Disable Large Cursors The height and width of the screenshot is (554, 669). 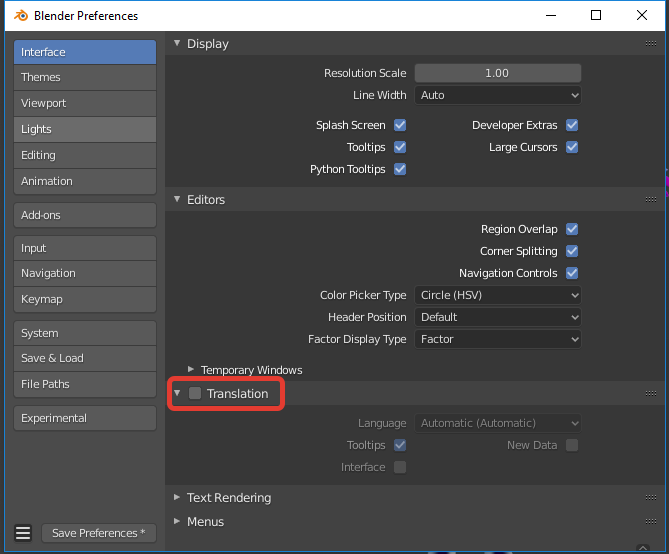click(572, 147)
